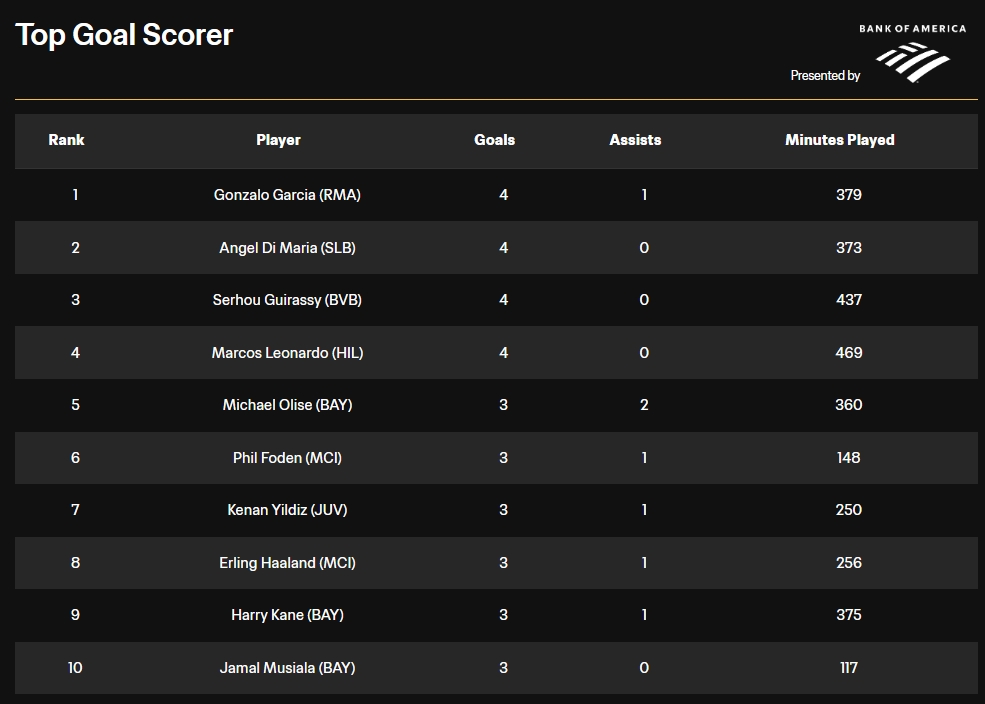Select Harry Kane (BAY) player entry
Viewport: 985px width, 704px height.
(287, 615)
